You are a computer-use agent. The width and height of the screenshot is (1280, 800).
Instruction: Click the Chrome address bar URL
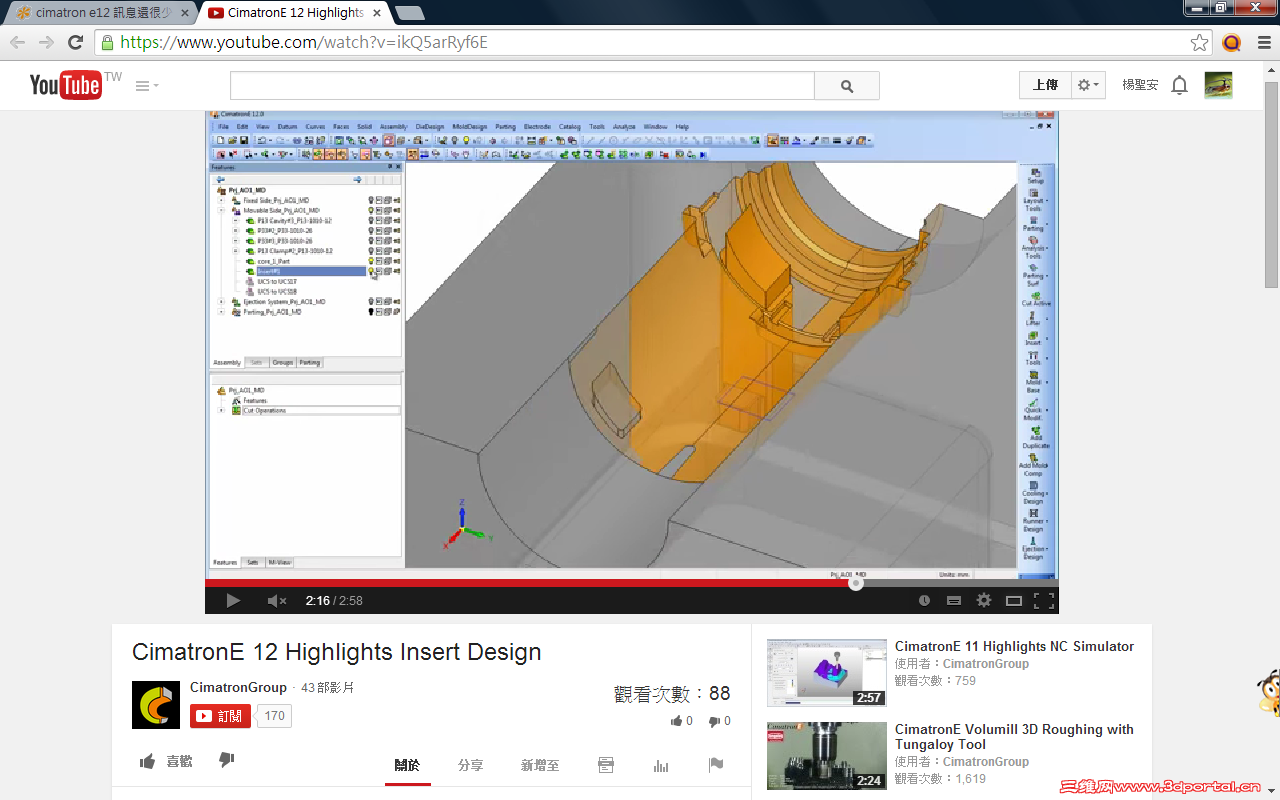pyautogui.click(x=304, y=42)
